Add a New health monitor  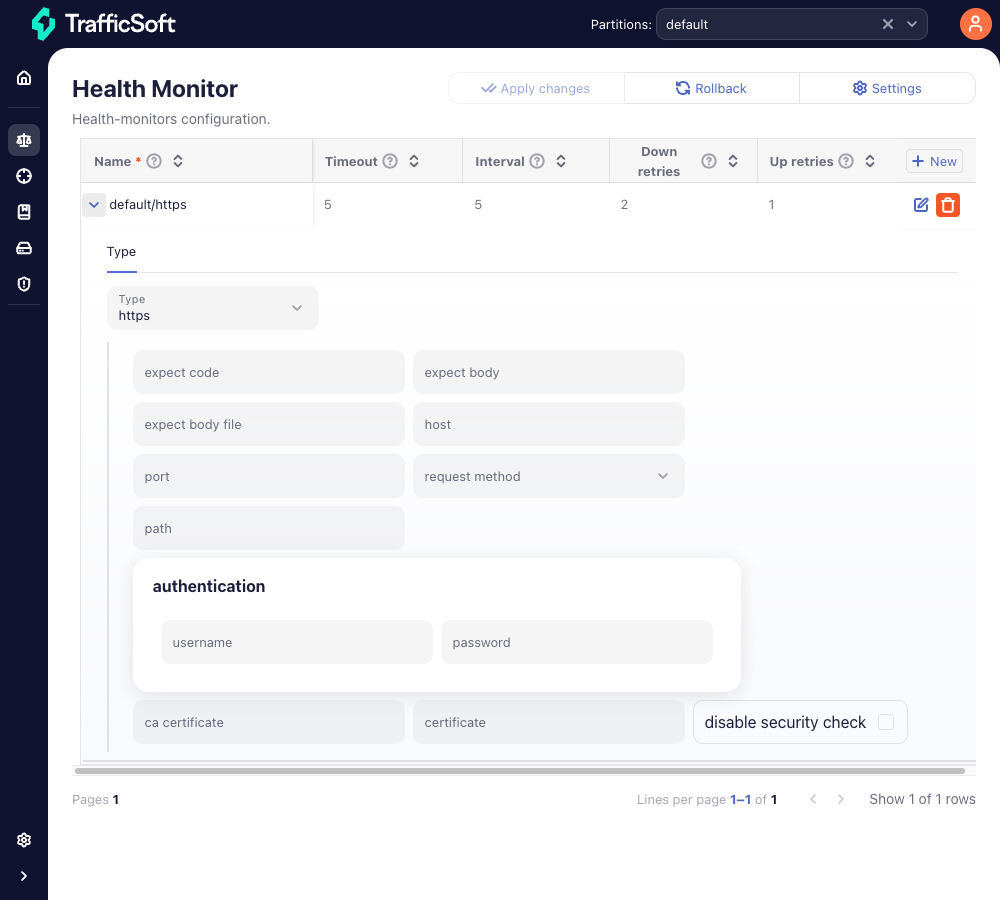(x=934, y=161)
